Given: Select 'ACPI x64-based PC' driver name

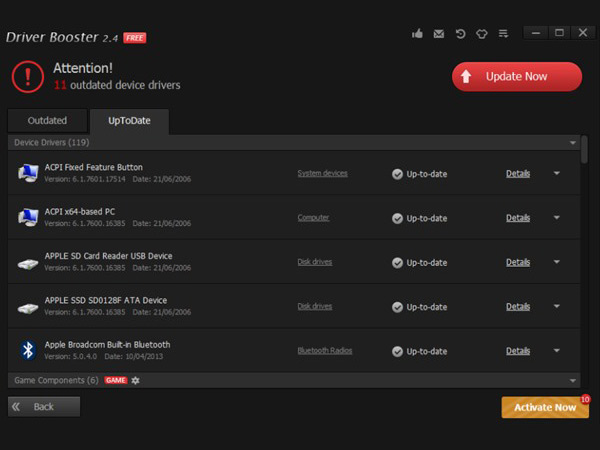Looking at the screenshot, I should 80,212.
